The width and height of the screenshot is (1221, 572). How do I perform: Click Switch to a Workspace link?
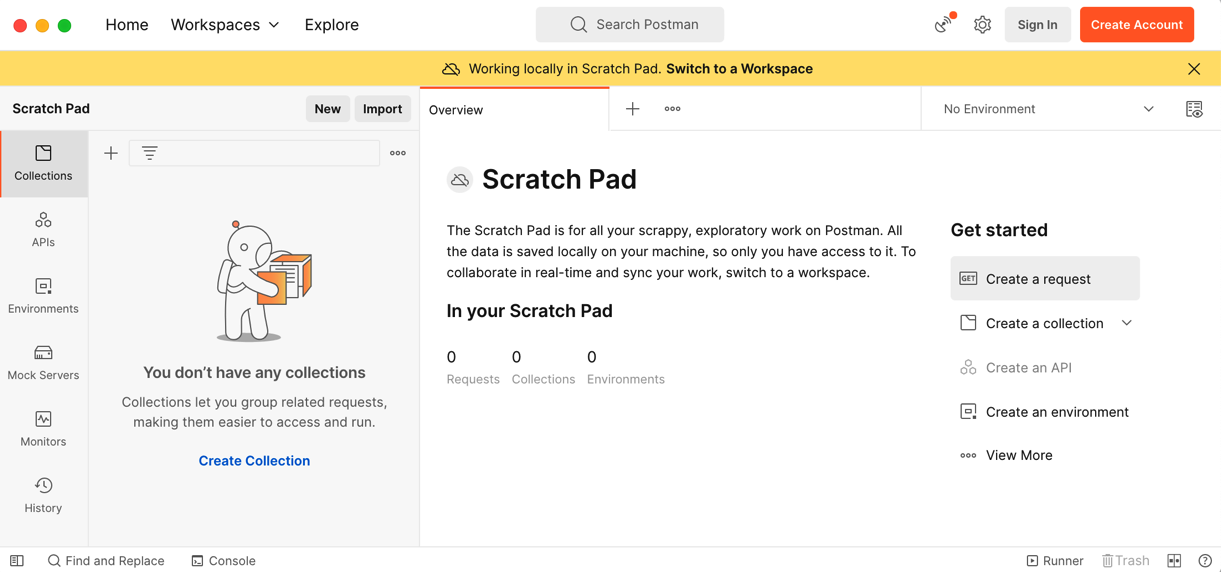[x=739, y=69]
